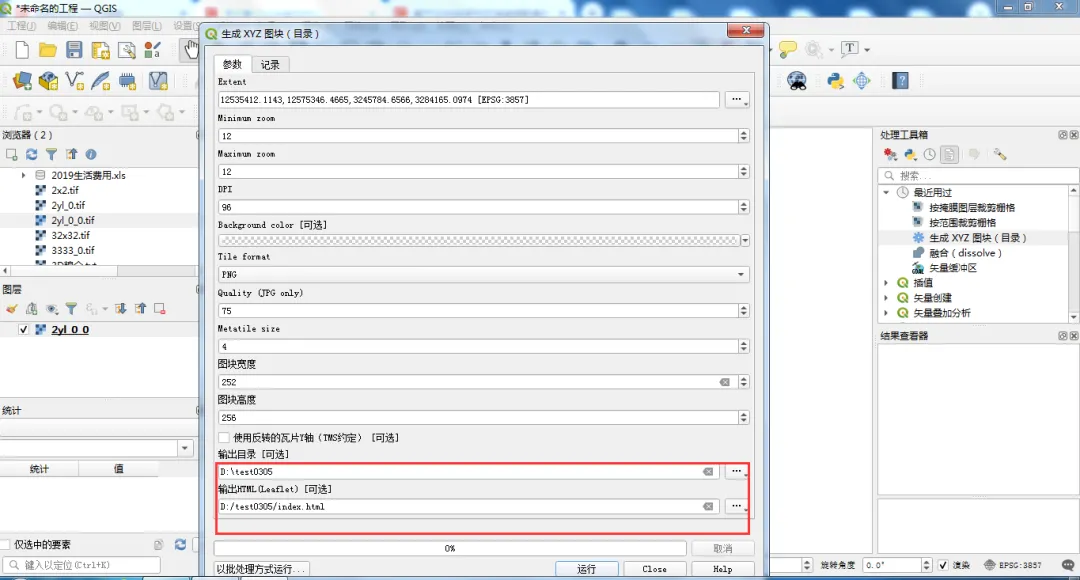The height and width of the screenshot is (580, 1080).
Task: Create a new project with blank page icon
Action: click(x=22, y=50)
